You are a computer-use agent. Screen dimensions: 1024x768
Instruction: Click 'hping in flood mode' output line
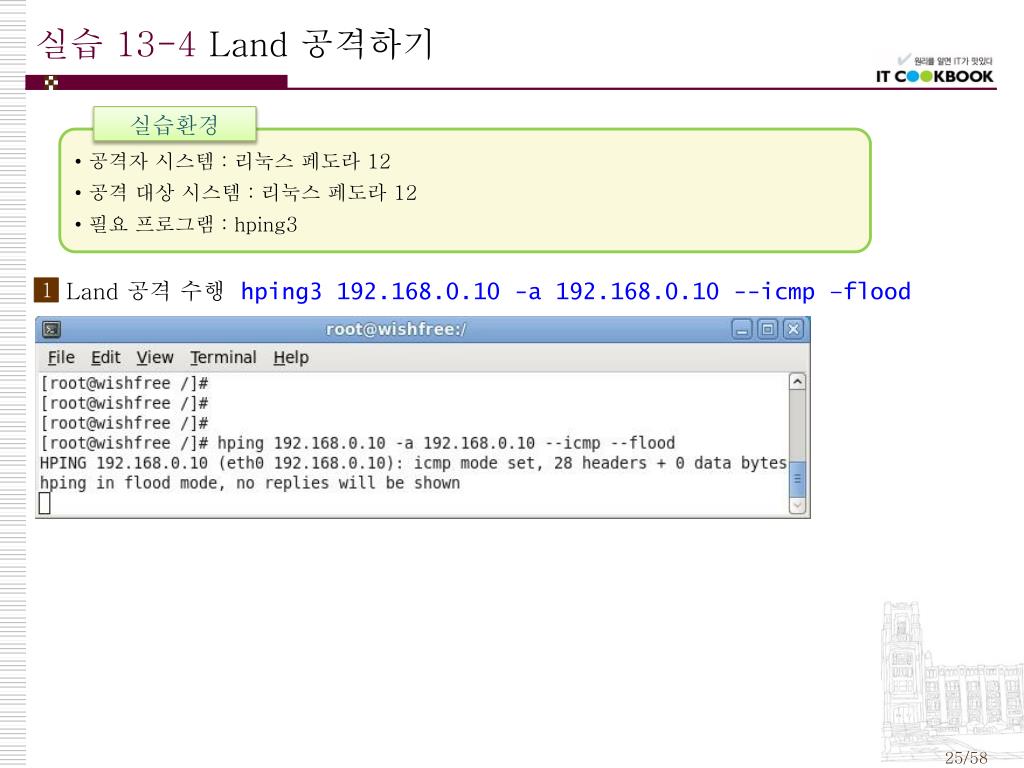tap(250, 483)
